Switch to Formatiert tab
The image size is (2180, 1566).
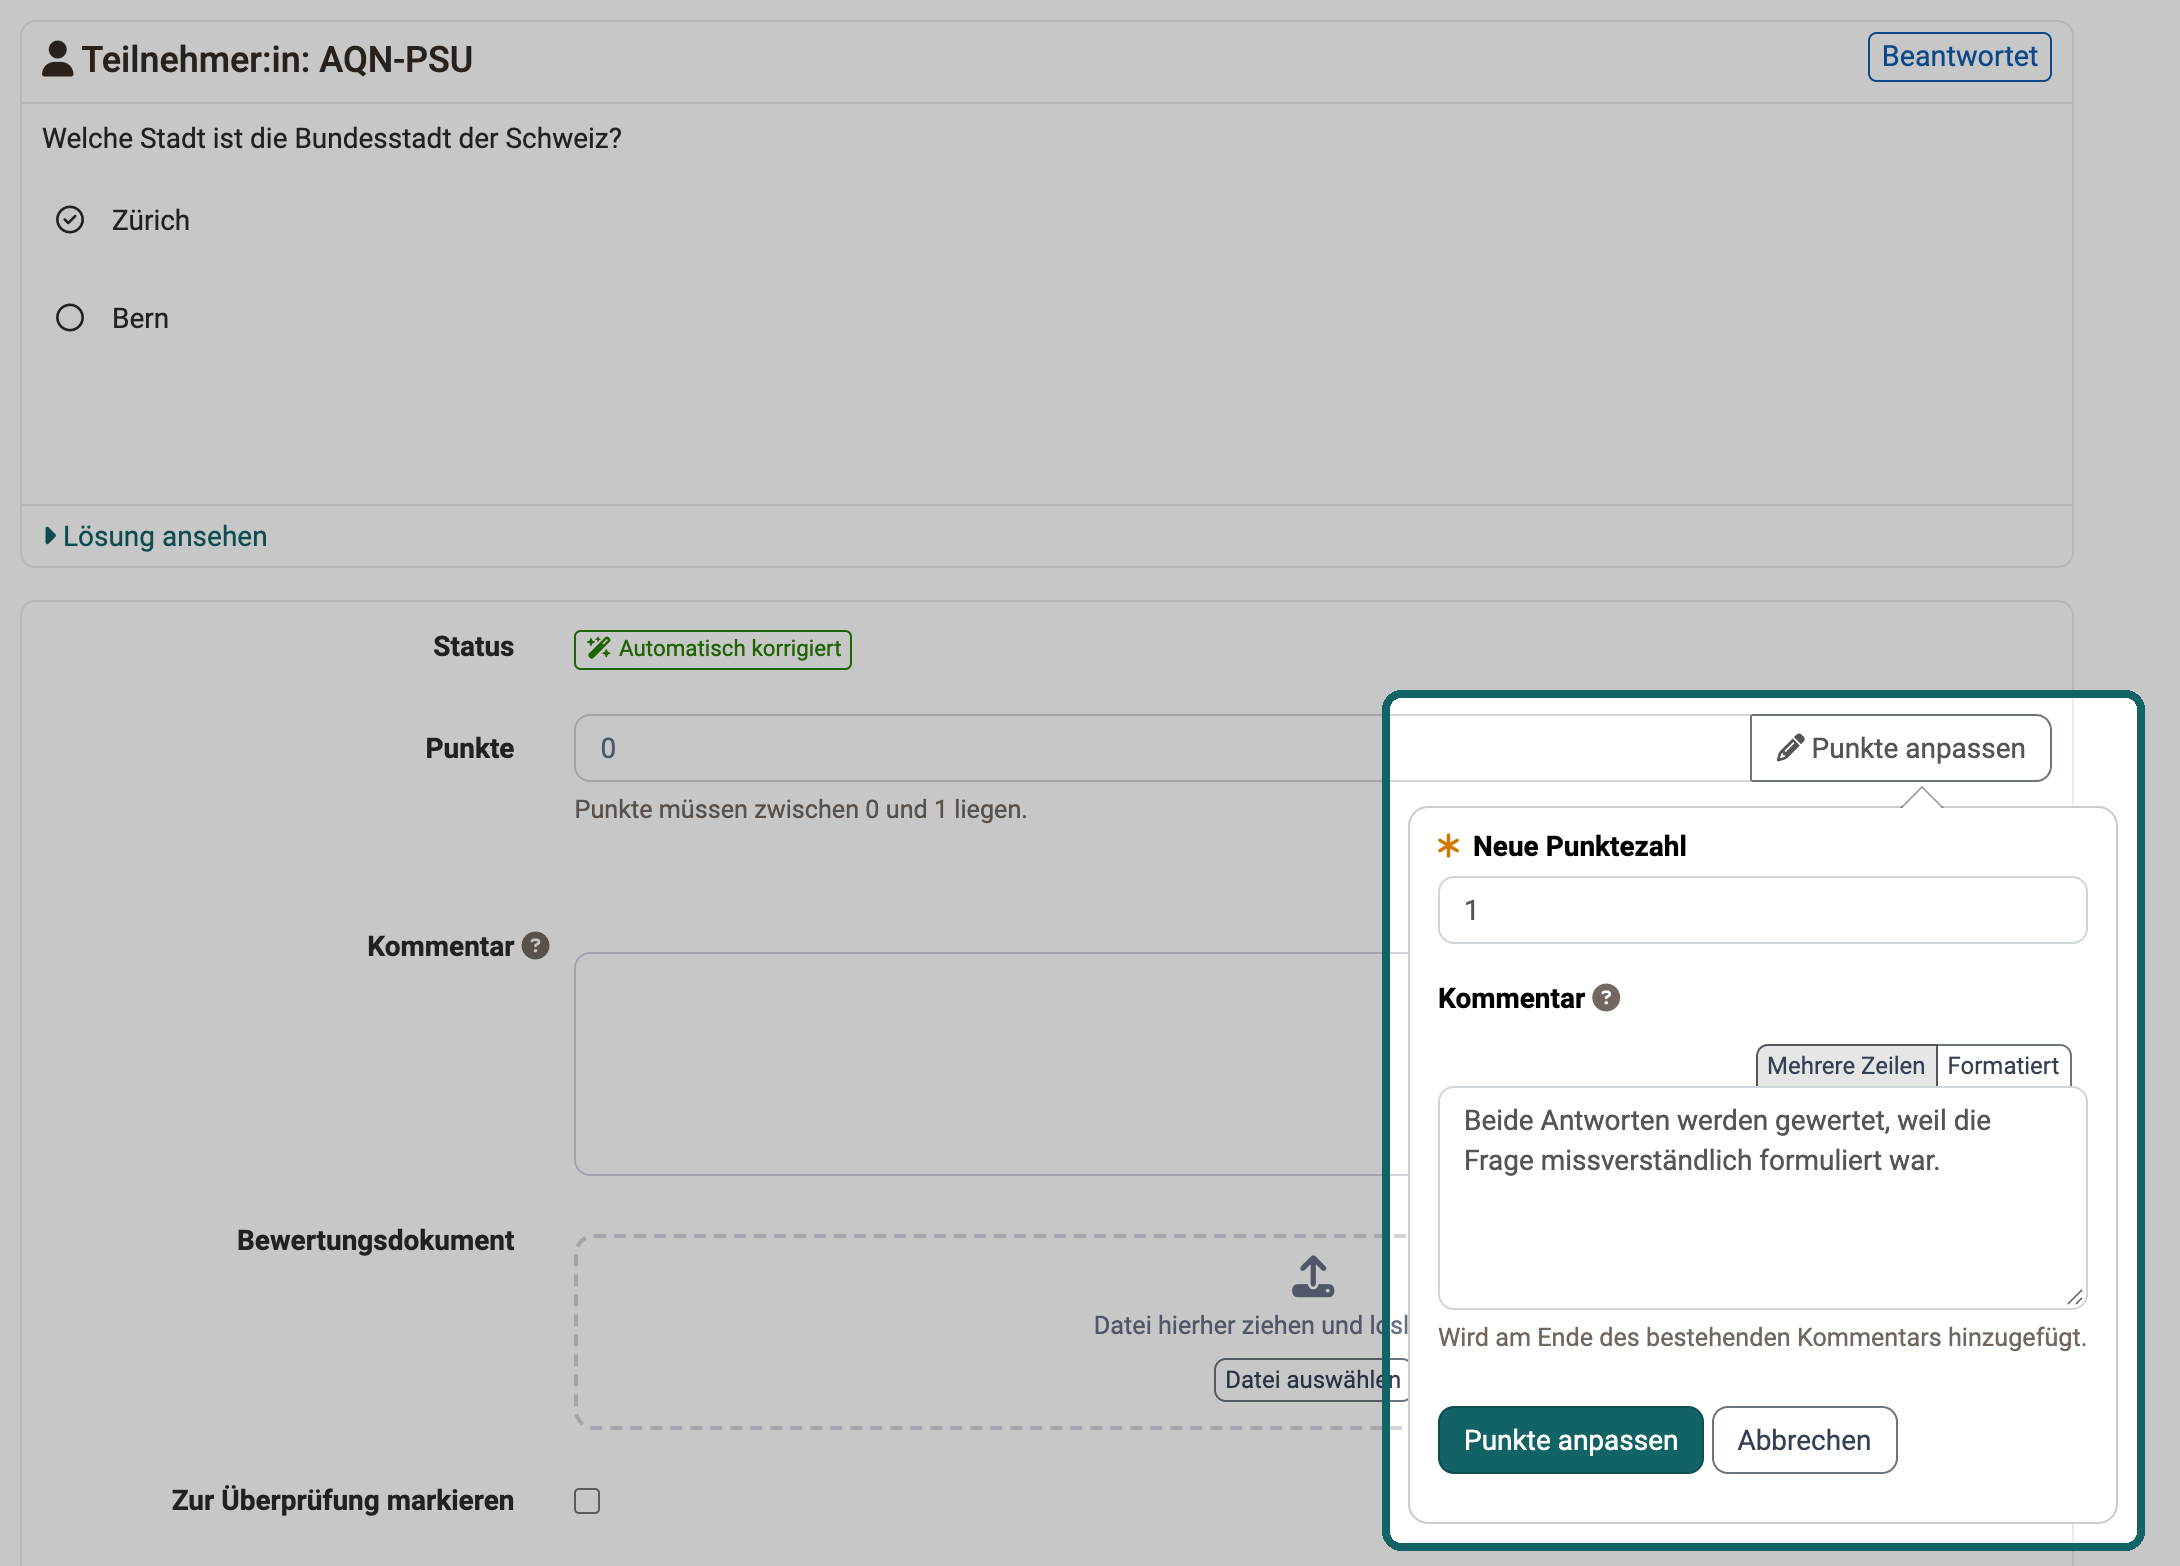(x=2003, y=1066)
